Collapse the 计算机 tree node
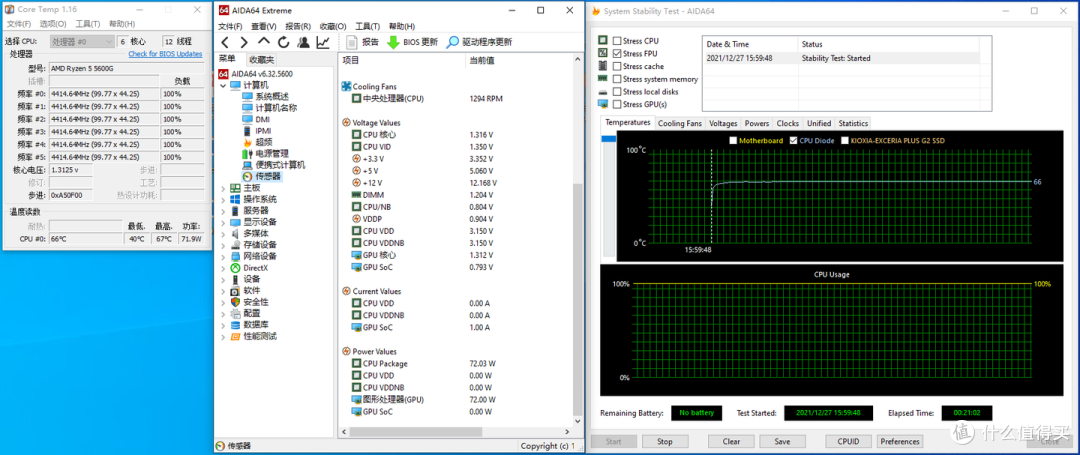 click(x=222, y=85)
